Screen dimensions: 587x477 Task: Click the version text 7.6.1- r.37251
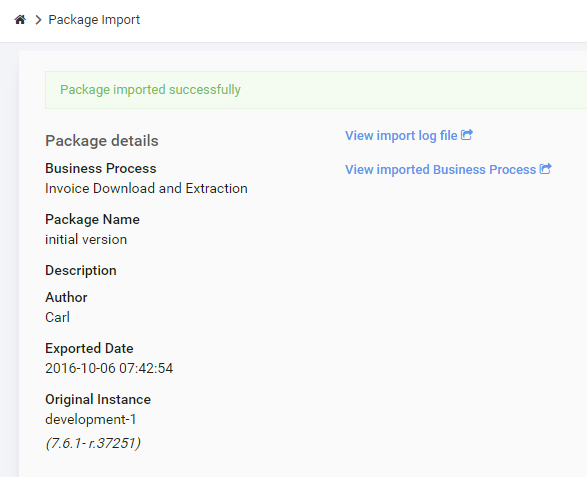click(93, 443)
